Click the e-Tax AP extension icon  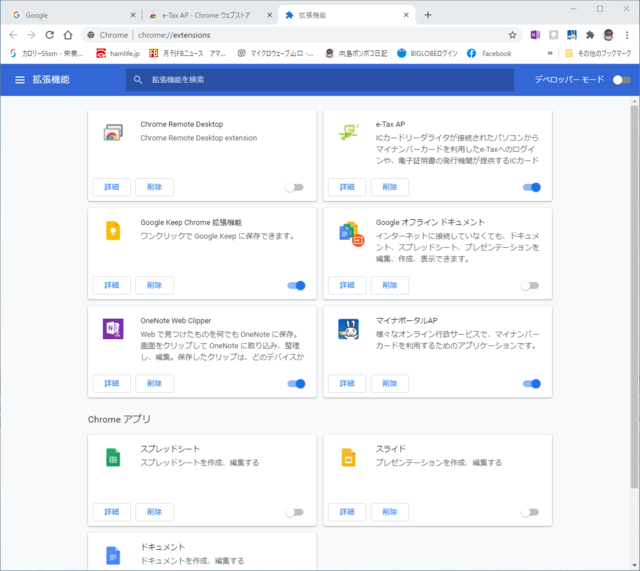click(349, 132)
